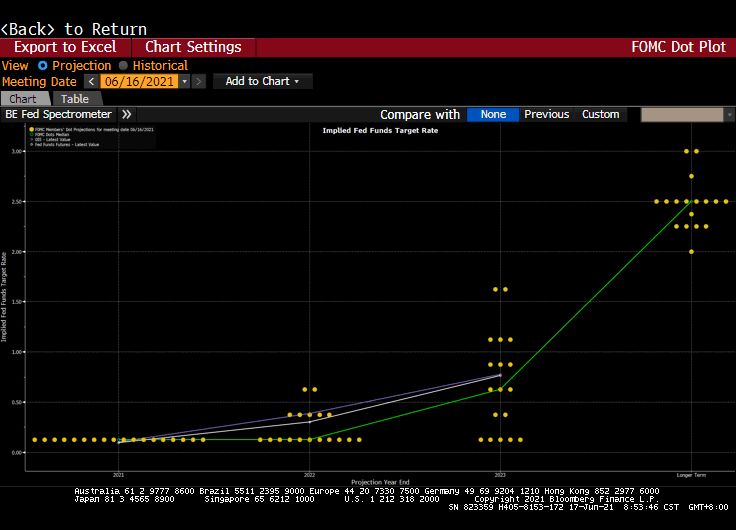Switch to the Chart tab
Viewport: 736px width, 530px height.
(24, 99)
